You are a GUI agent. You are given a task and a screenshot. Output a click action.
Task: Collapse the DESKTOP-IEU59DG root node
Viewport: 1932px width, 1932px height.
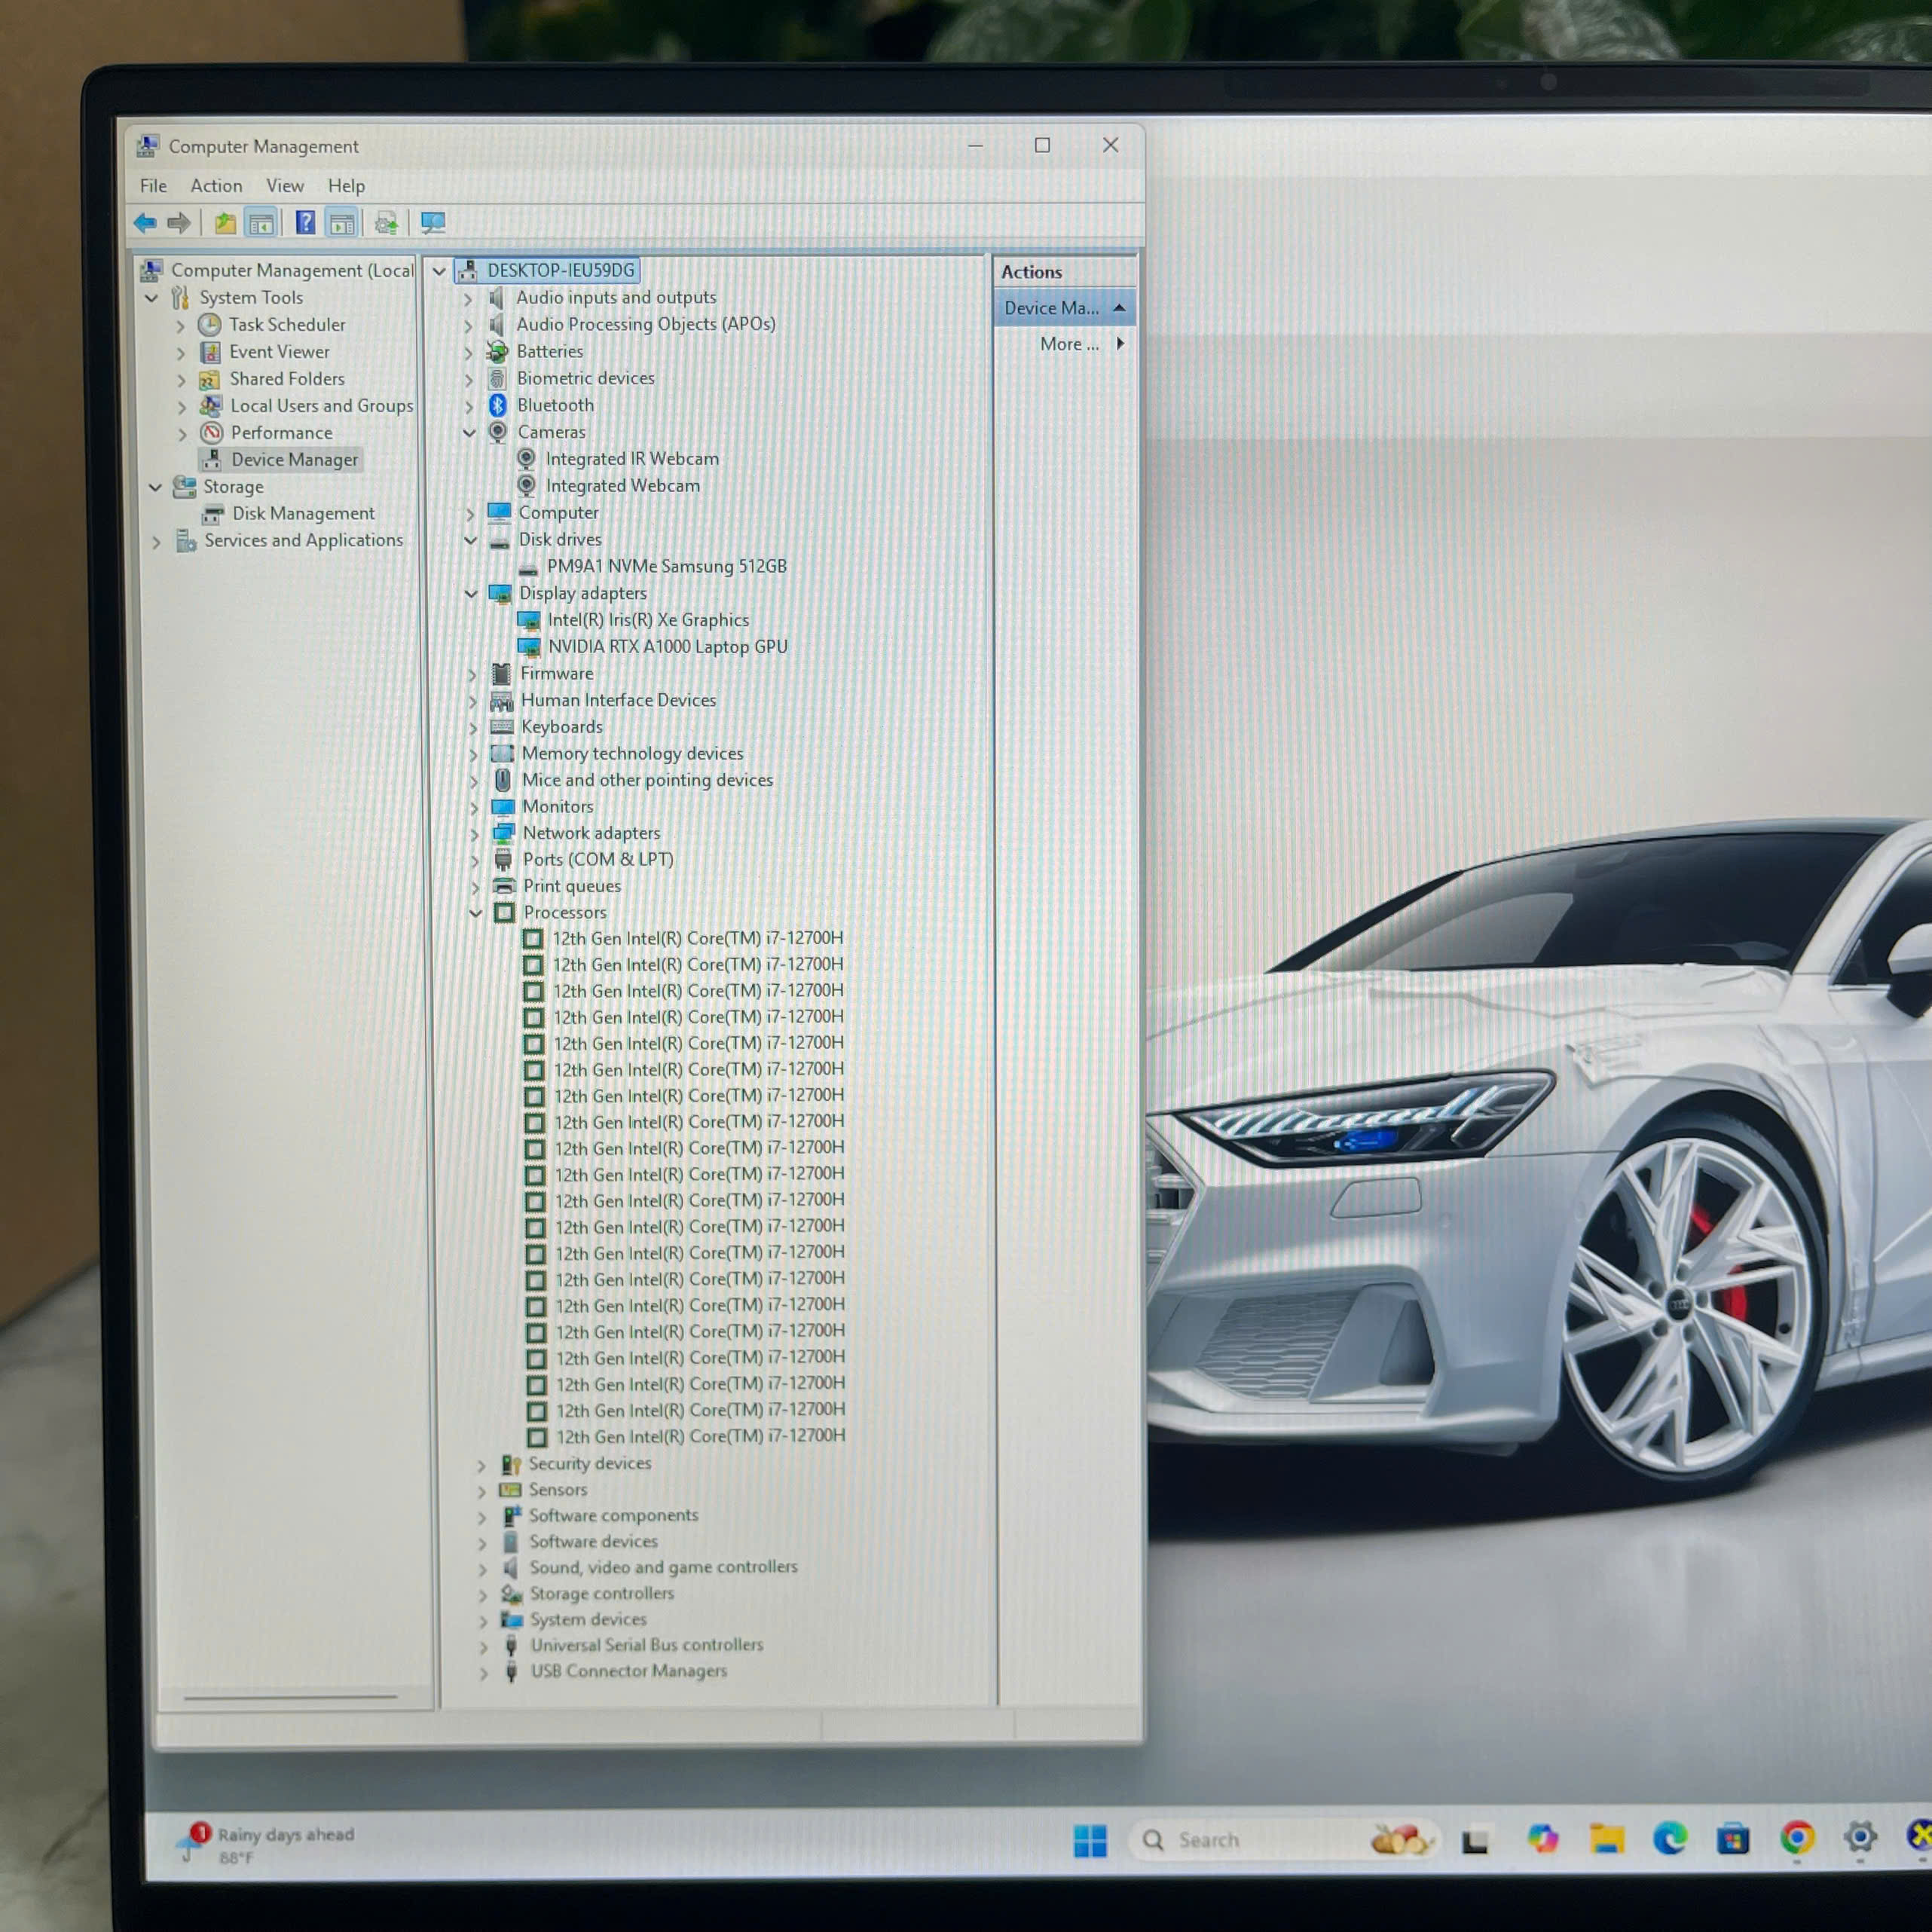click(438, 271)
